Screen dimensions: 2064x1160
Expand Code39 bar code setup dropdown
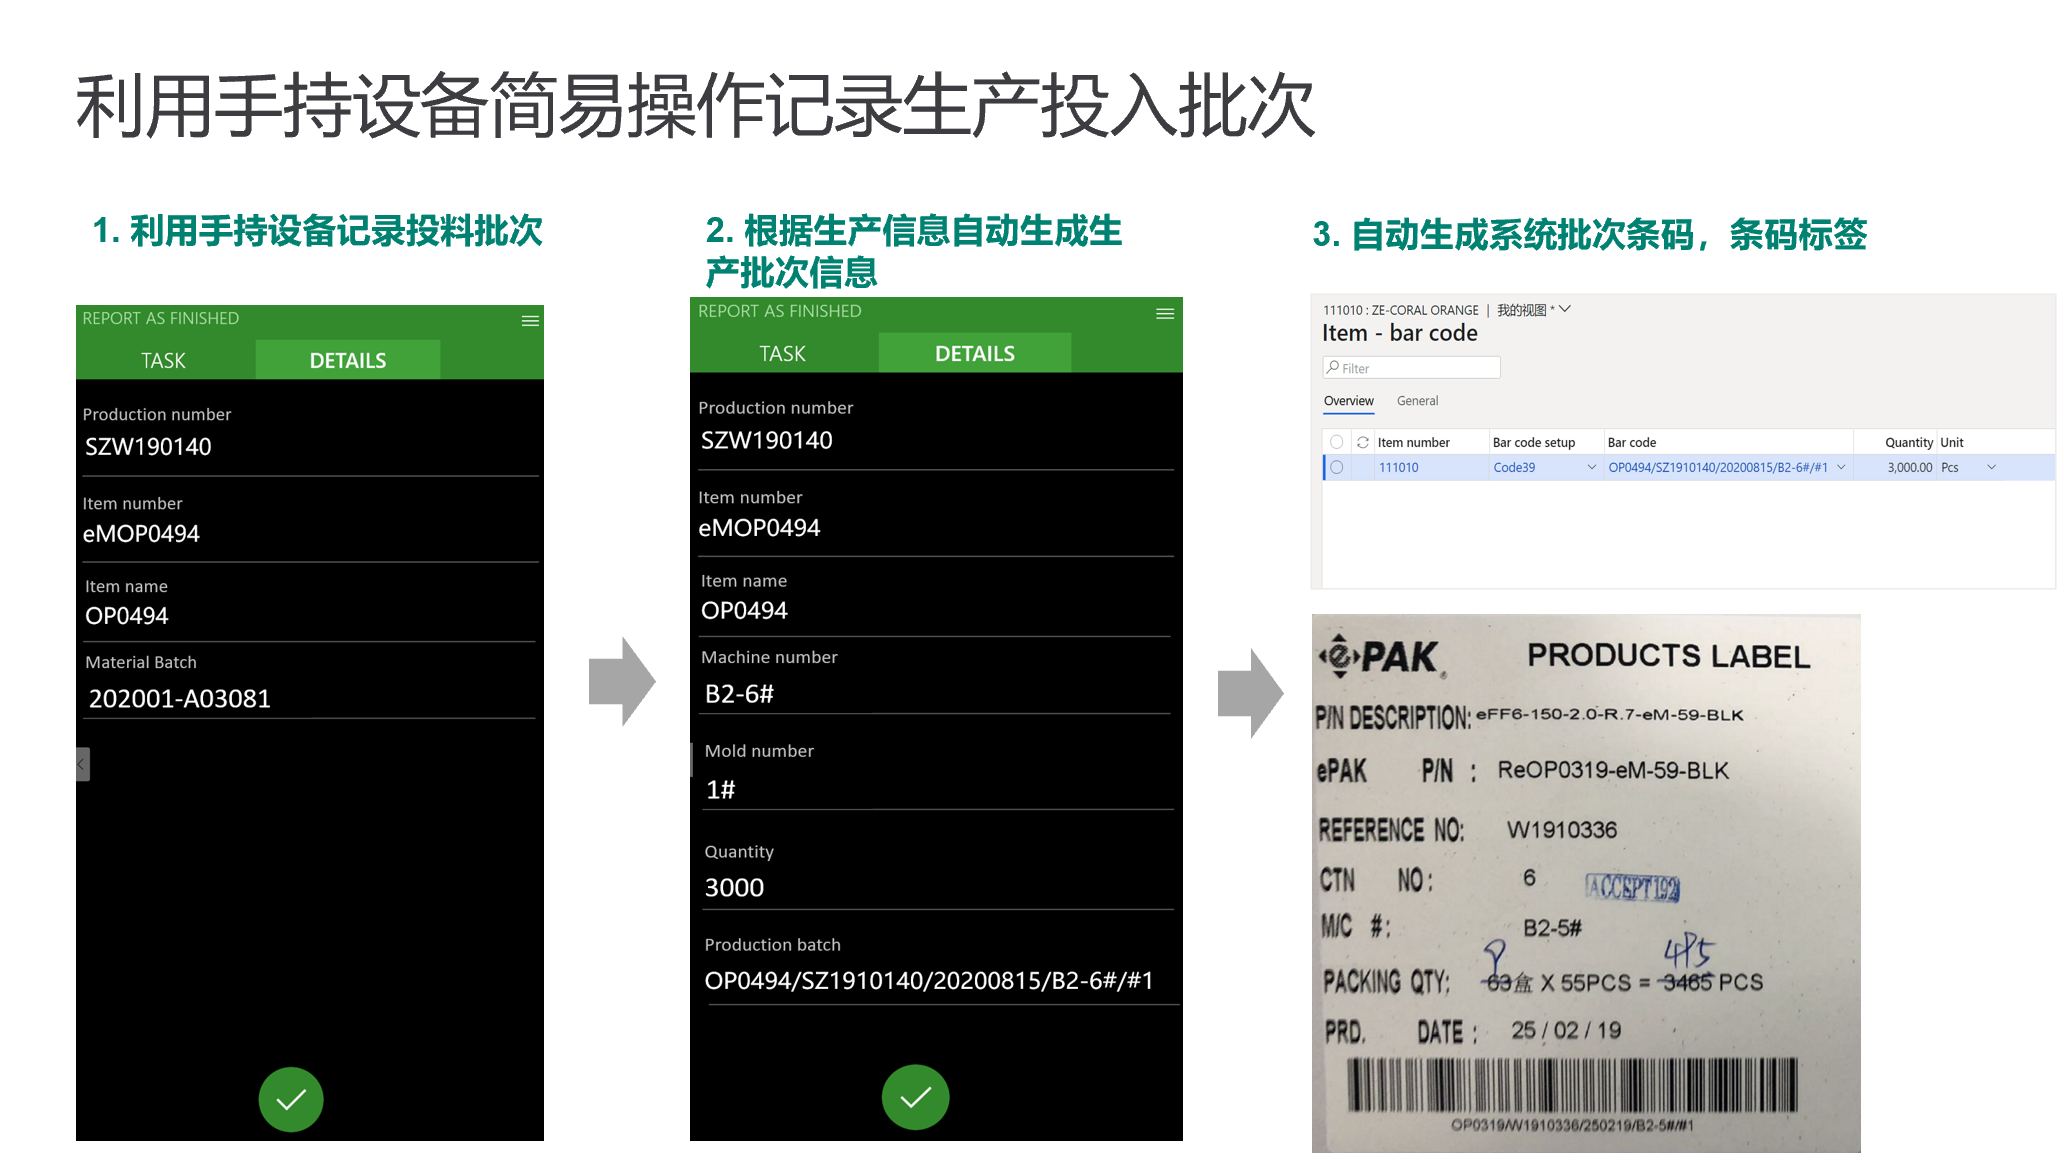pyautogui.click(x=1591, y=467)
